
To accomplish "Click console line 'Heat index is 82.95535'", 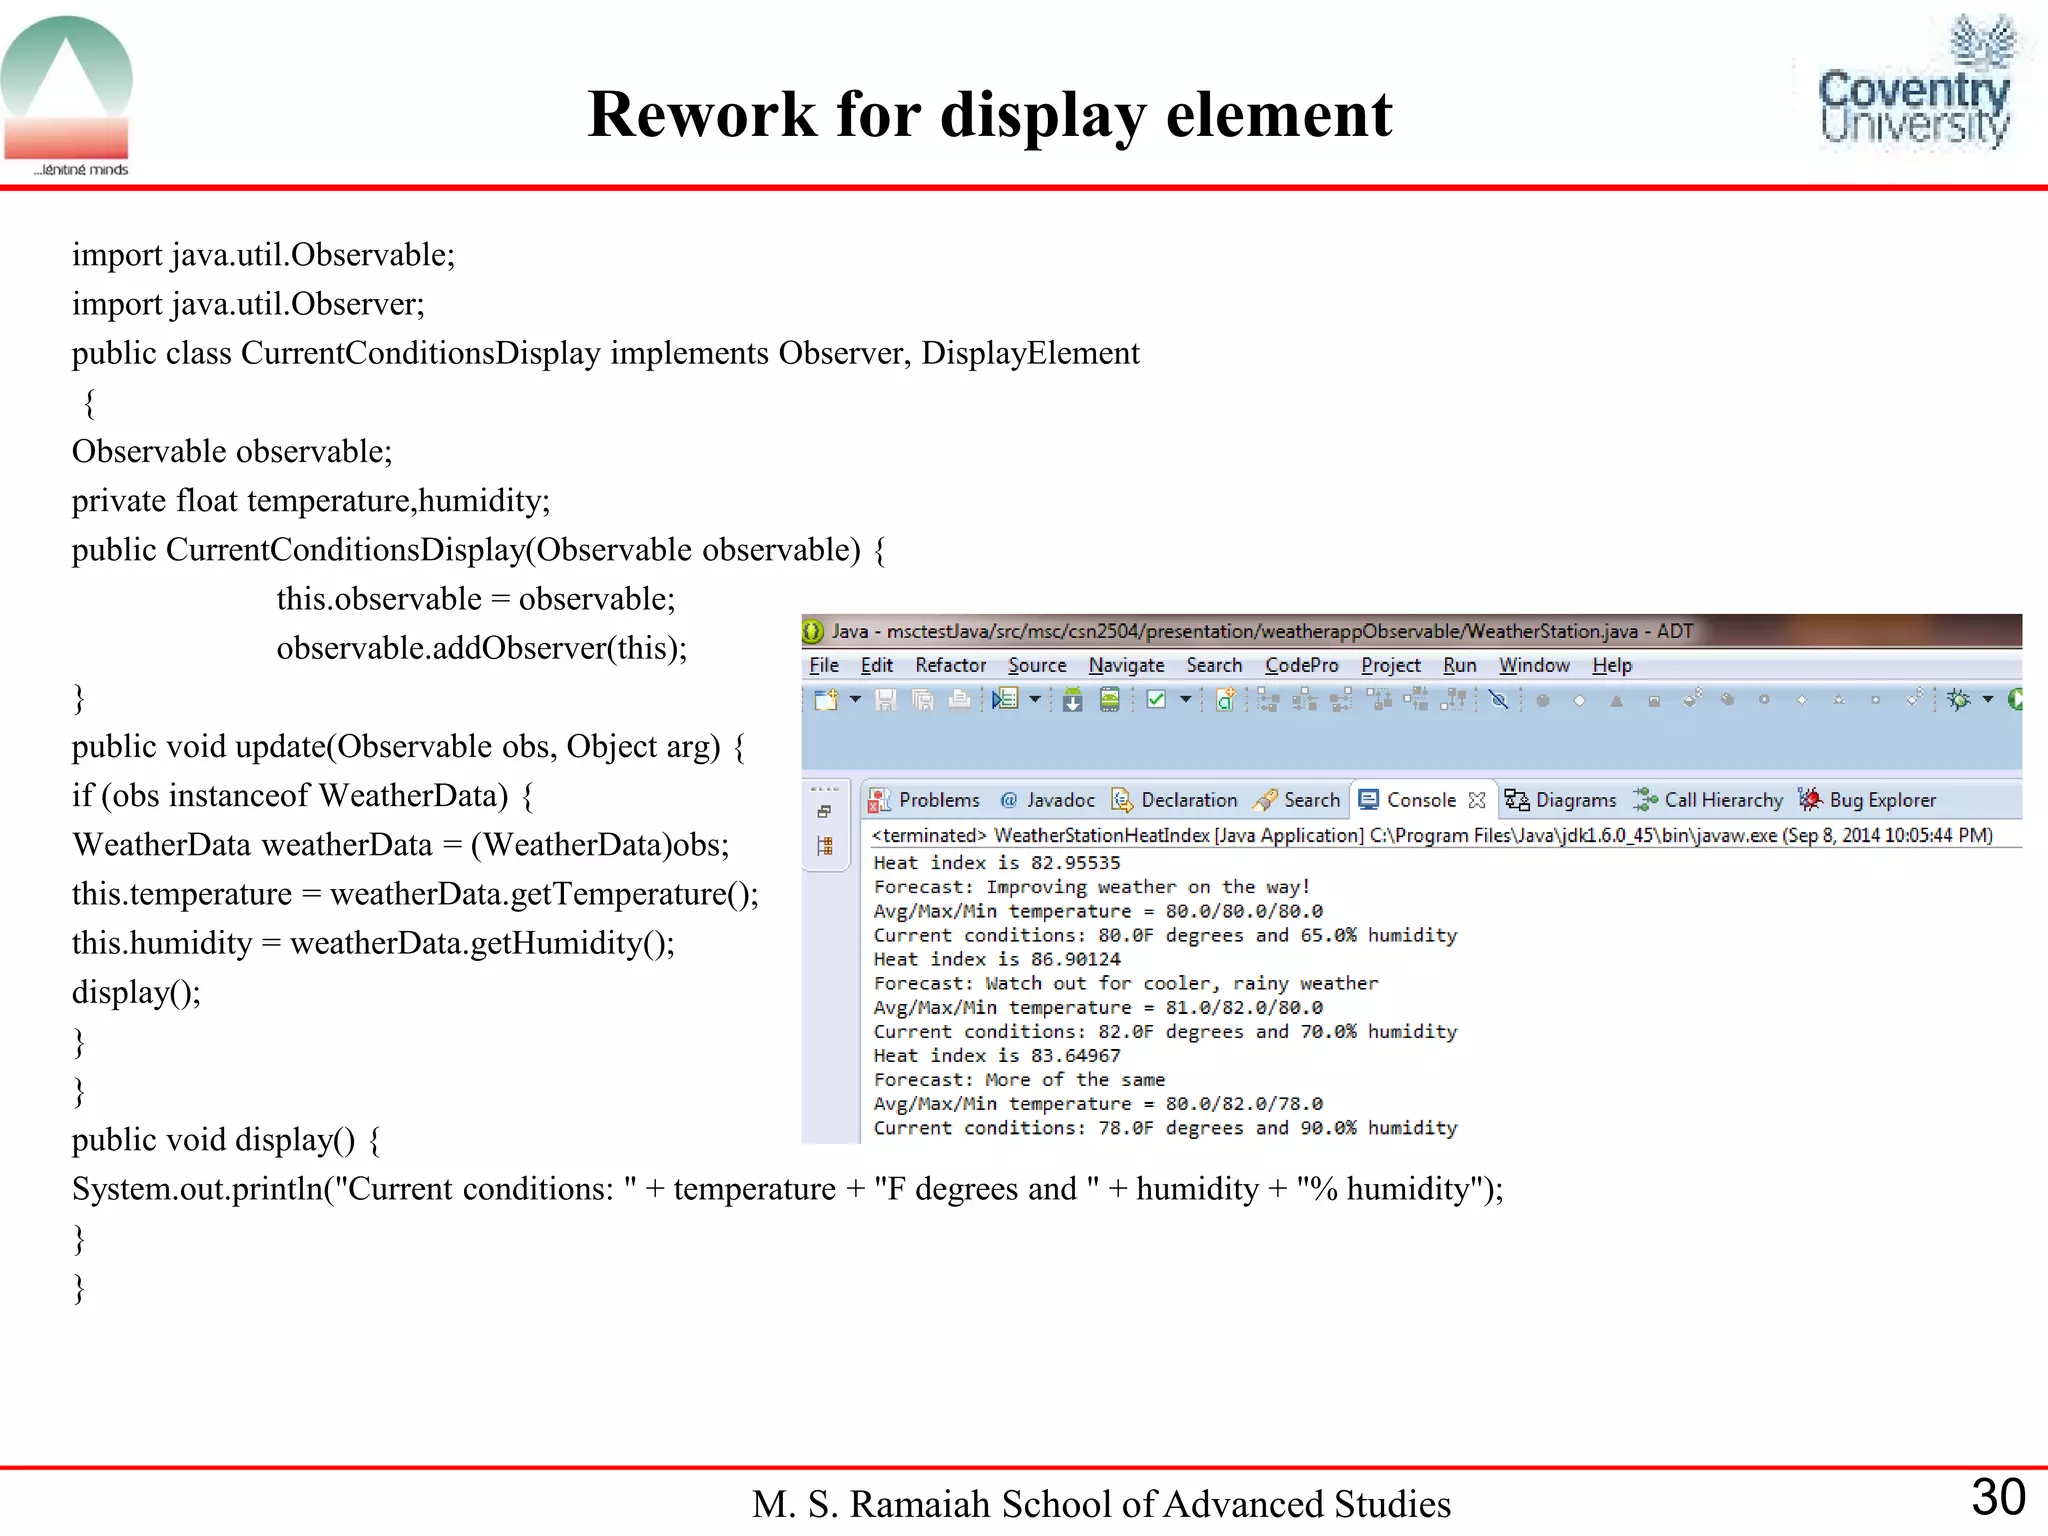I will click(x=997, y=862).
